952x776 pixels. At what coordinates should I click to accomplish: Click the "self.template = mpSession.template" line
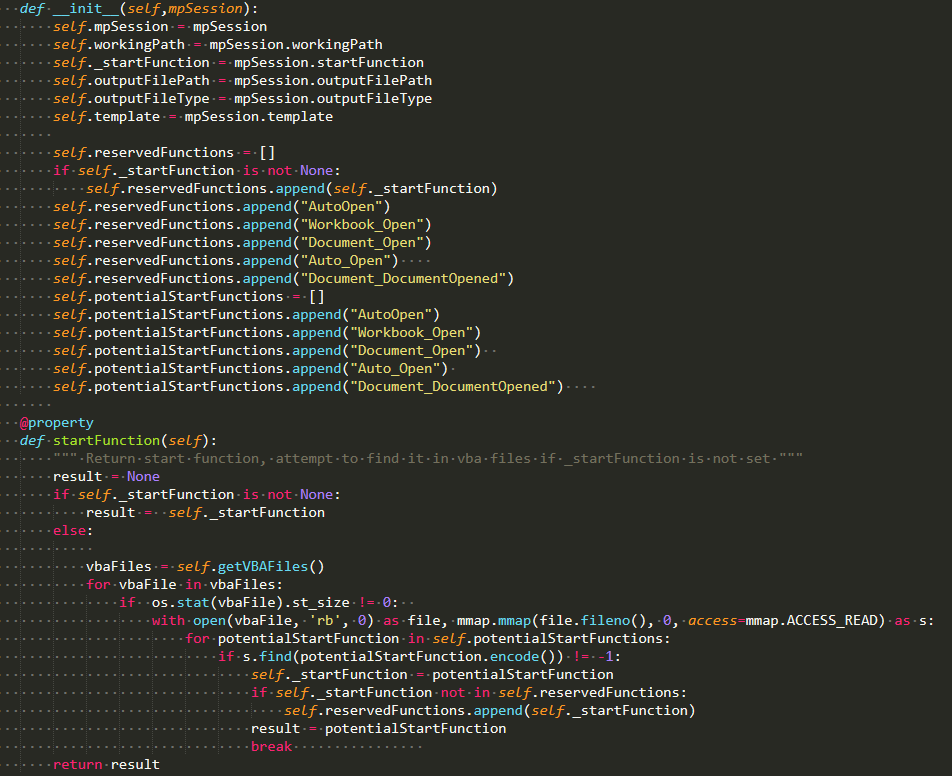click(x=192, y=117)
